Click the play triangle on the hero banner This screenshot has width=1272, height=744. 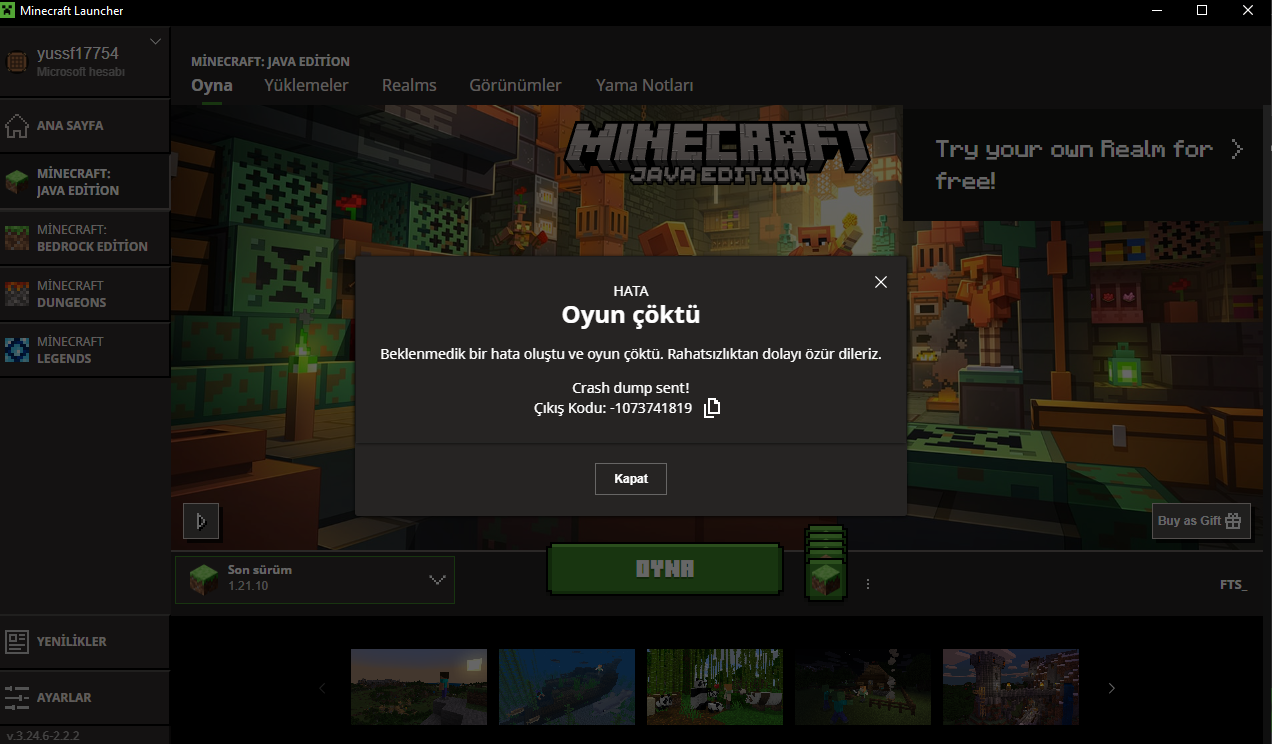[x=201, y=520]
